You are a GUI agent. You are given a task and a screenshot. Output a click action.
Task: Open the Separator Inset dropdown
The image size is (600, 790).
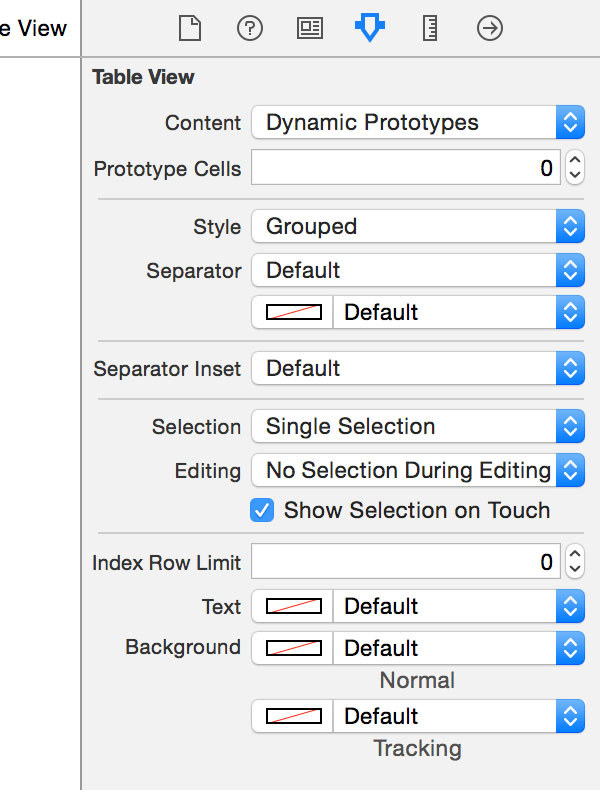tap(418, 368)
